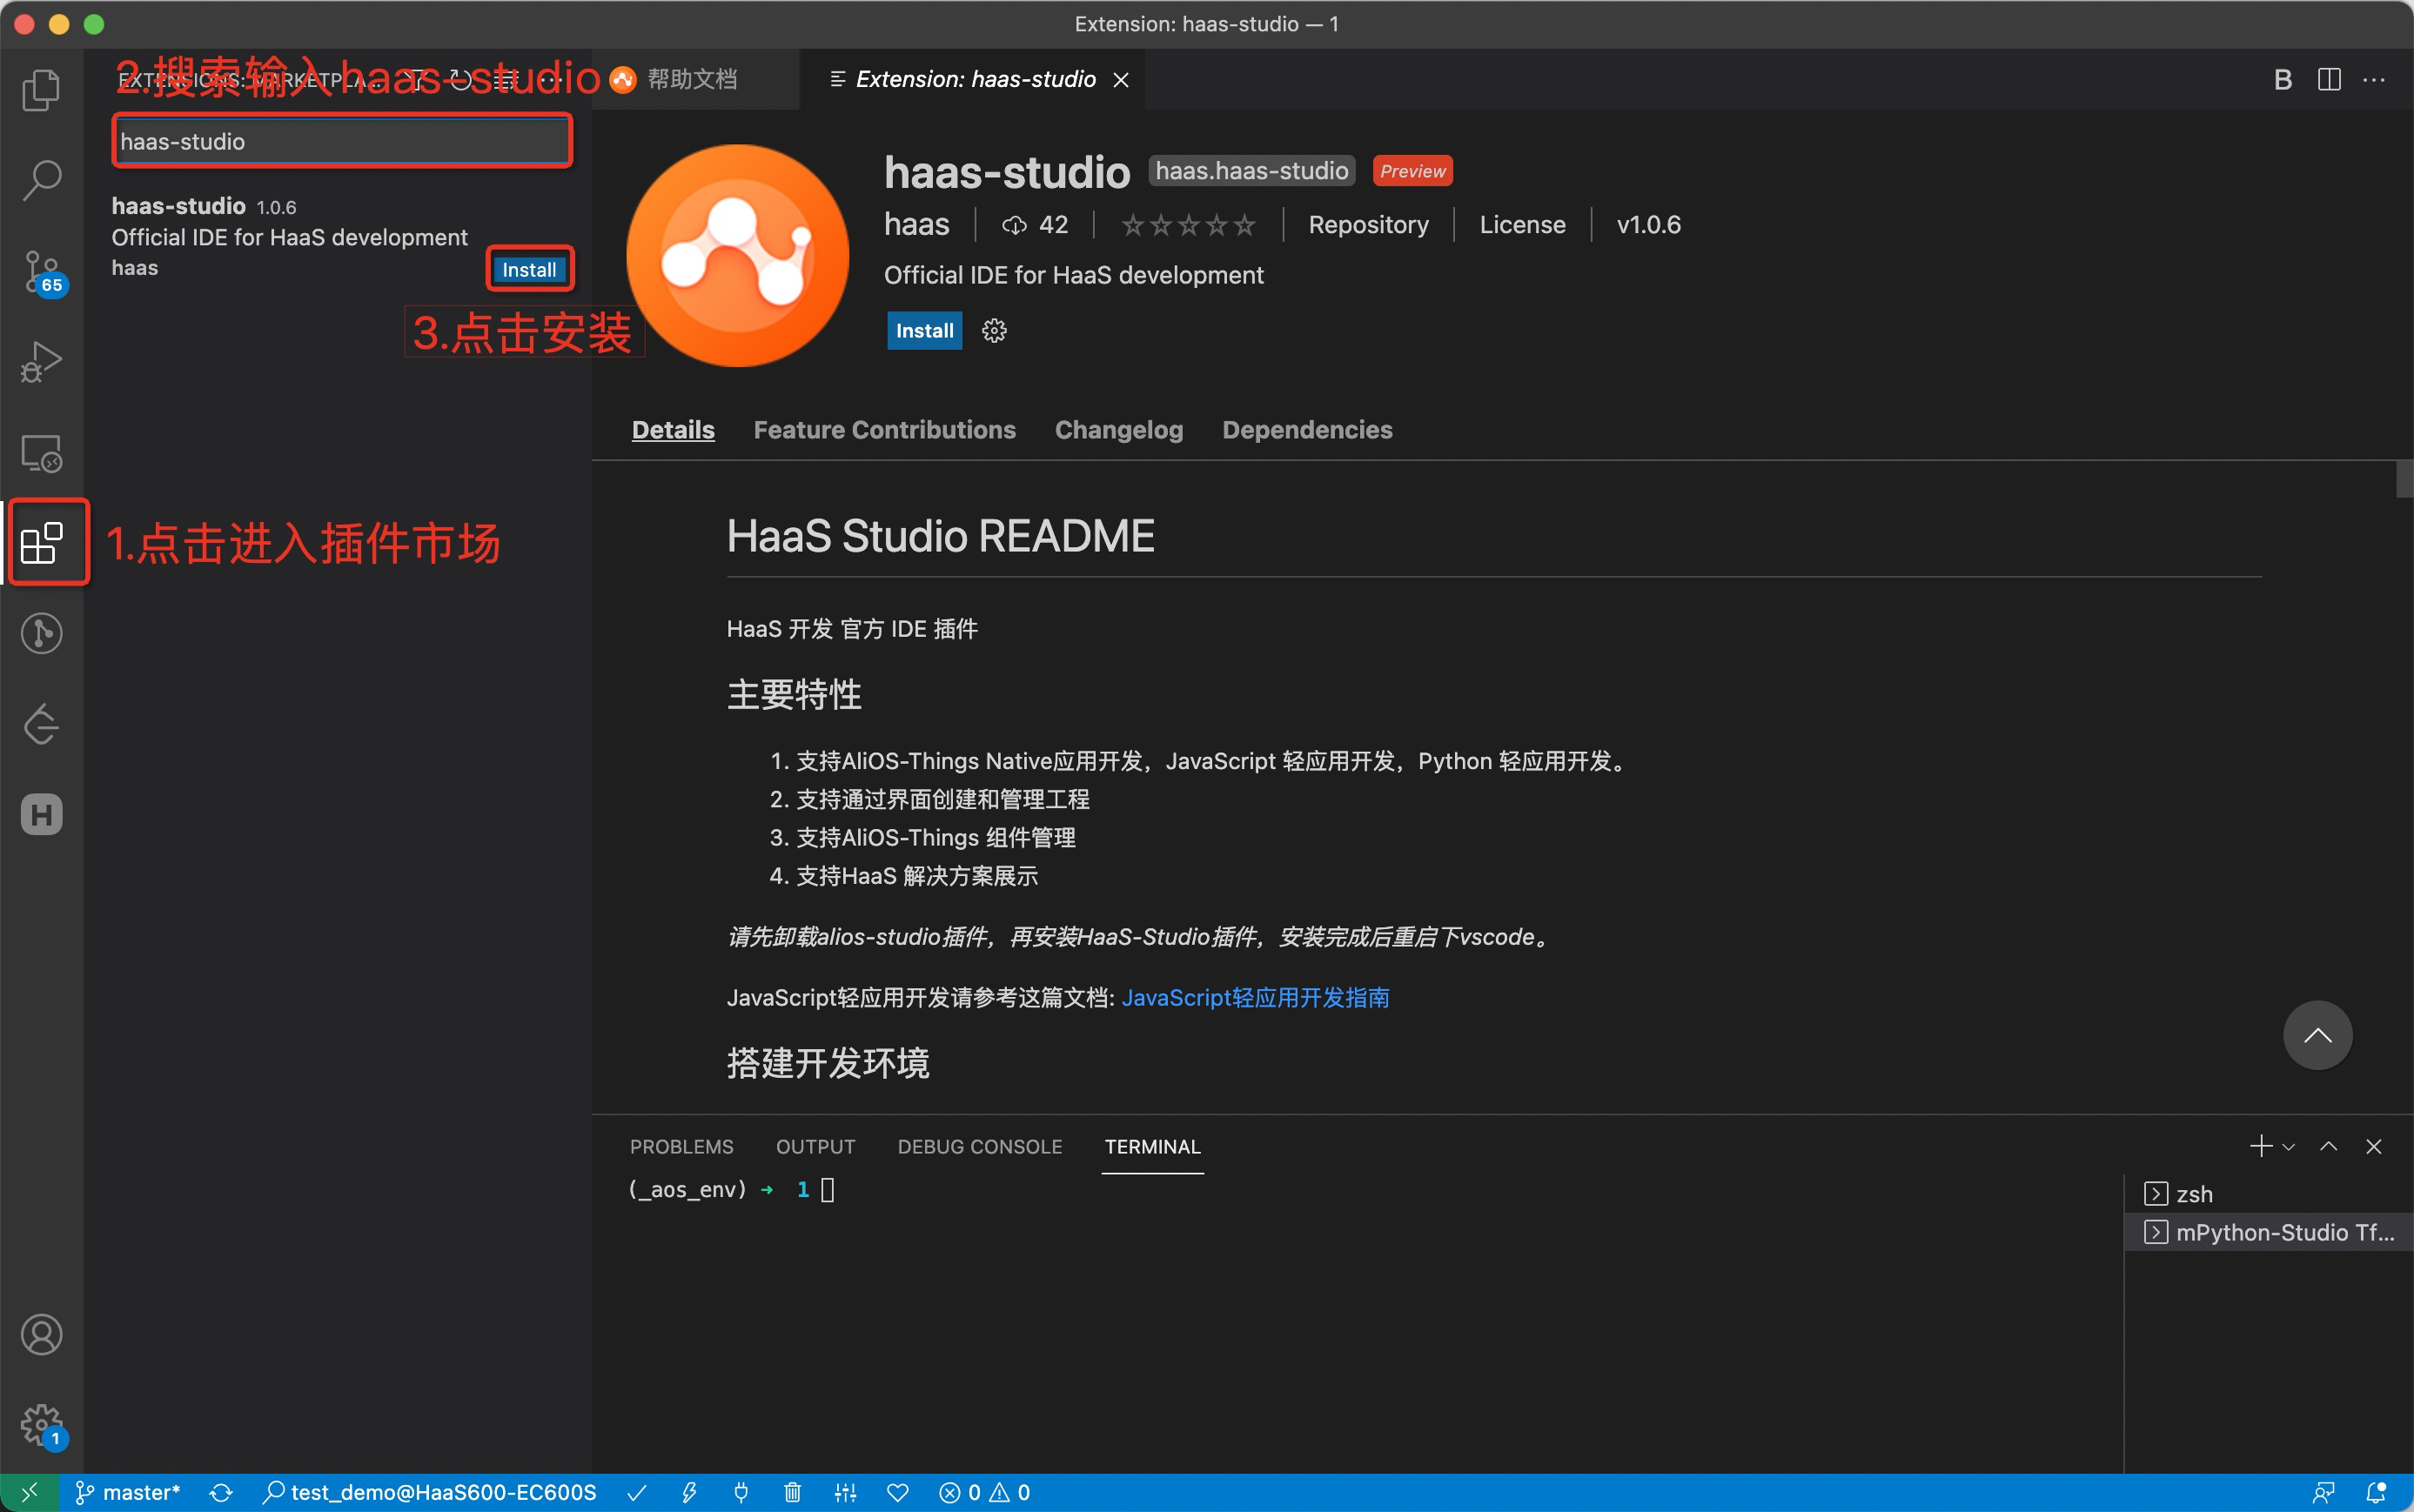Open Source Control with 65 changes badge
The image size is (2414, 1512).
click(x=41, y=272)
